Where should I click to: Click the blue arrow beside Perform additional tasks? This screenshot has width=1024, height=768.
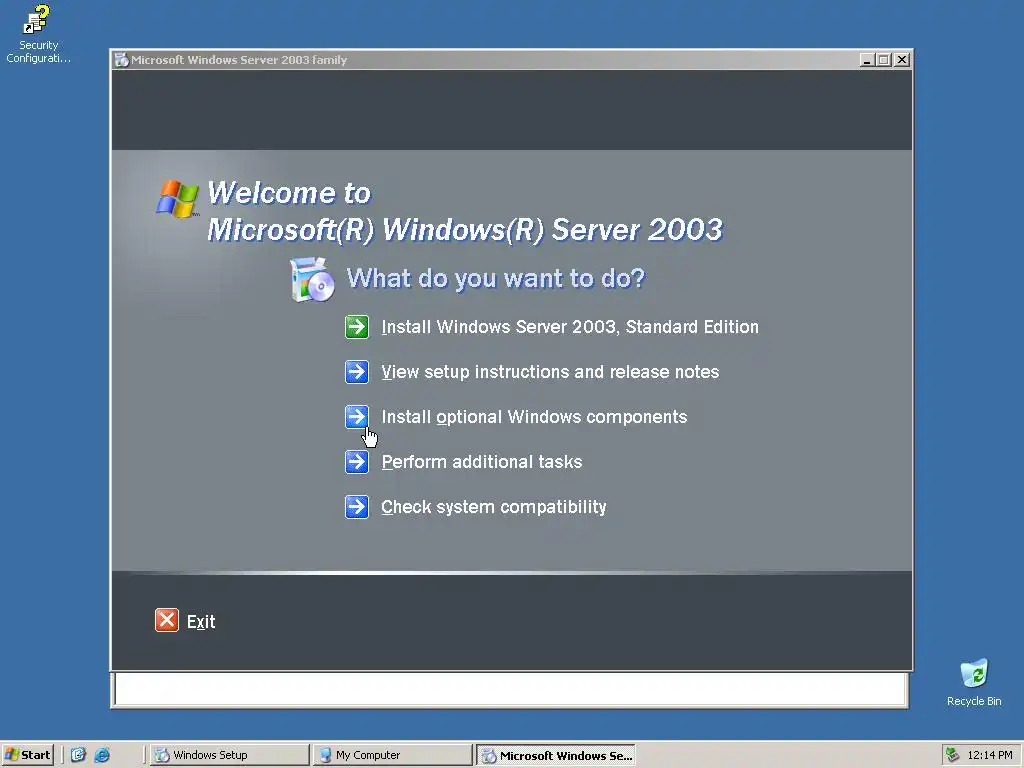pos(357,462)
